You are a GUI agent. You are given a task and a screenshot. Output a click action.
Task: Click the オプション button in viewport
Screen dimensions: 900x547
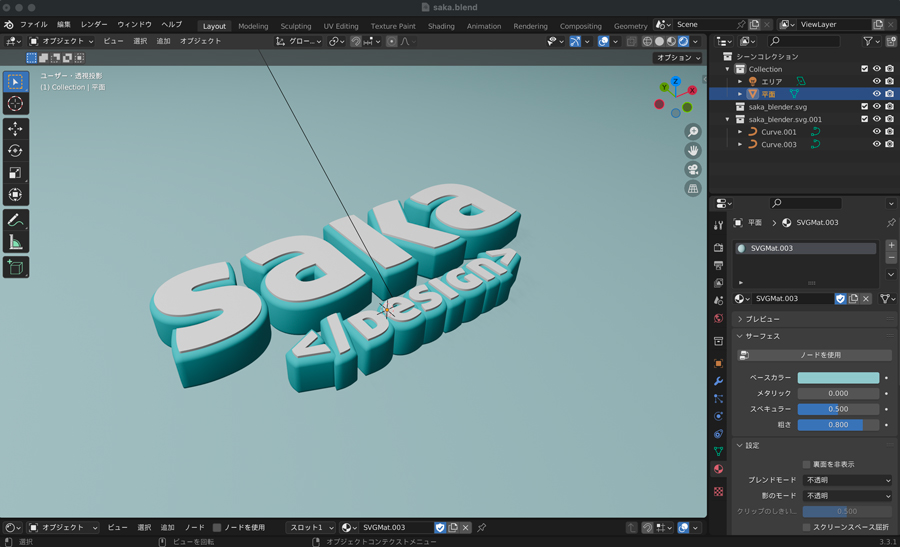coord(677,58)
